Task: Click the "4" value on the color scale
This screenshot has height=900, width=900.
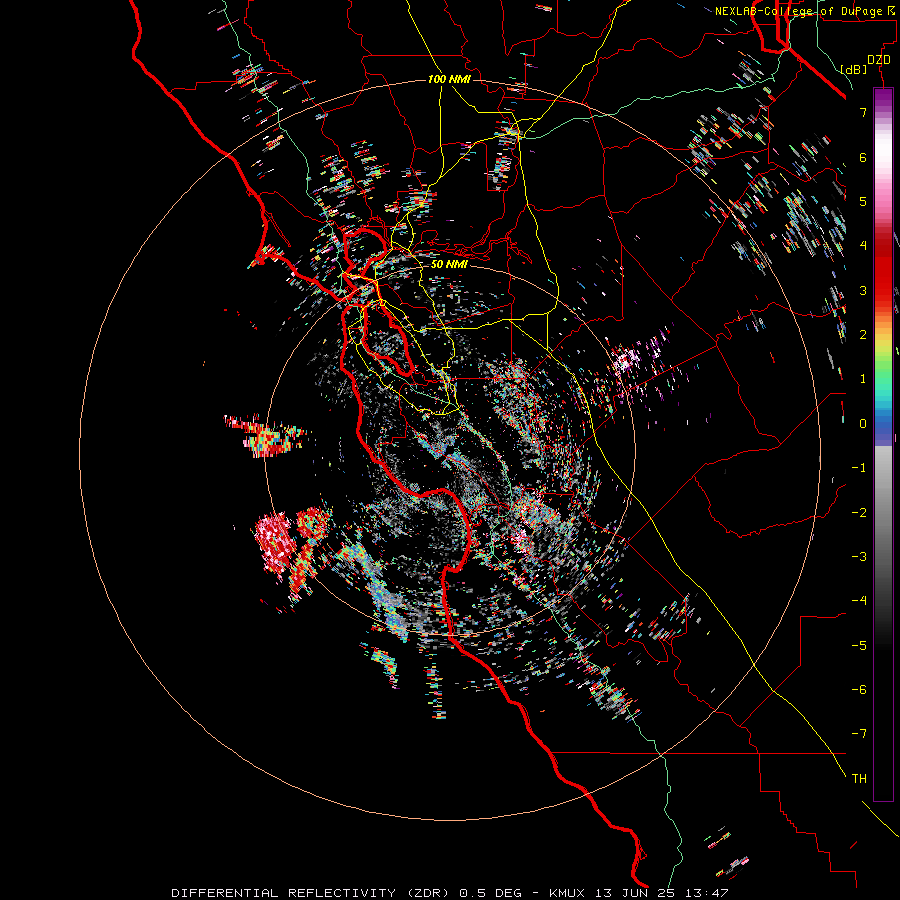Action: pos(863,246)
